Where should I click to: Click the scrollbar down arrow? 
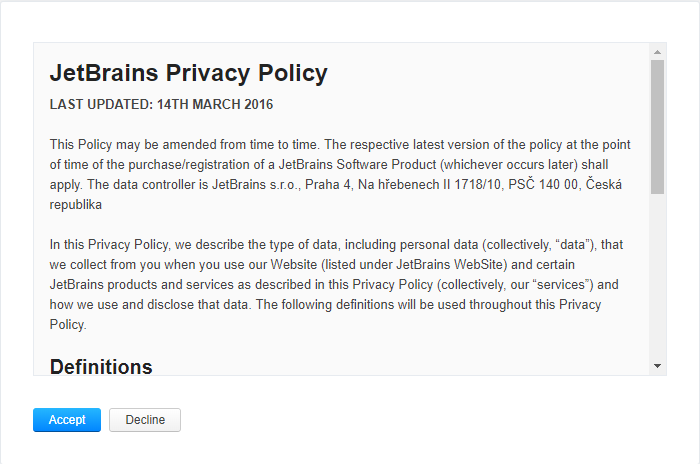pos(657,367)
